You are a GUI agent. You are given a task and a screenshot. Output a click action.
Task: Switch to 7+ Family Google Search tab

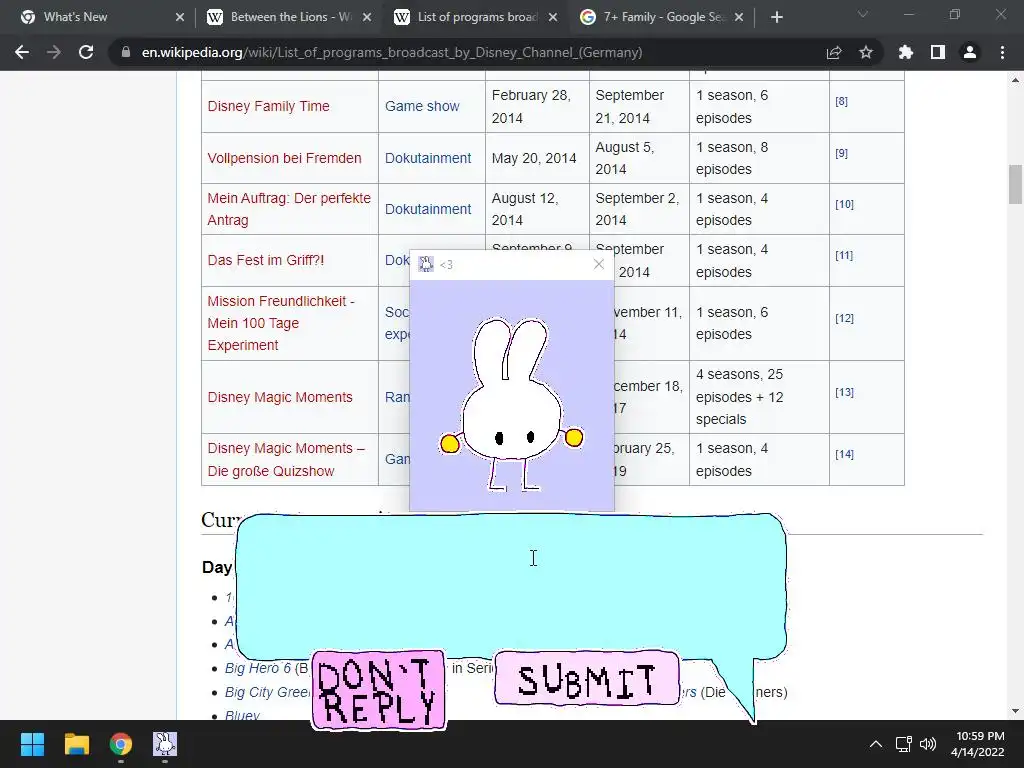pos(661,17)
